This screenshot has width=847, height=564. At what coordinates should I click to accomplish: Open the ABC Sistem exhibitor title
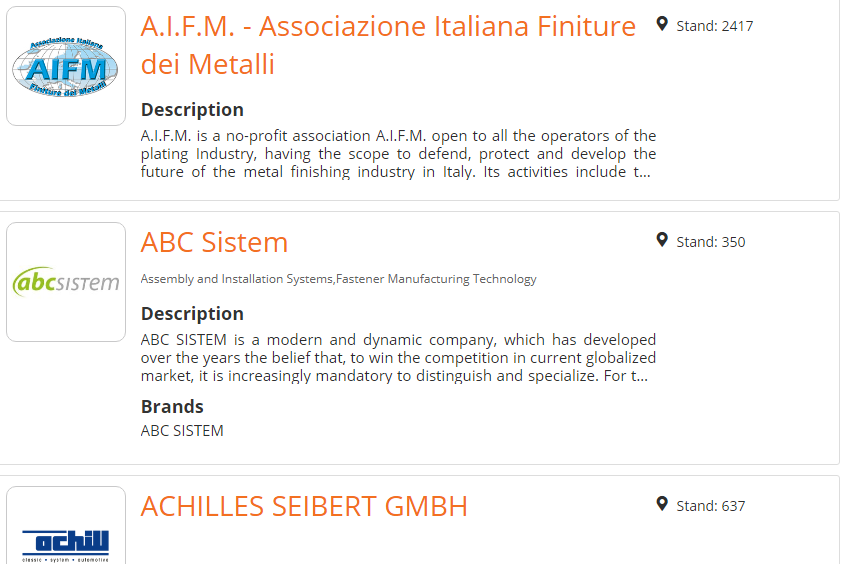(x=214, y=242)
